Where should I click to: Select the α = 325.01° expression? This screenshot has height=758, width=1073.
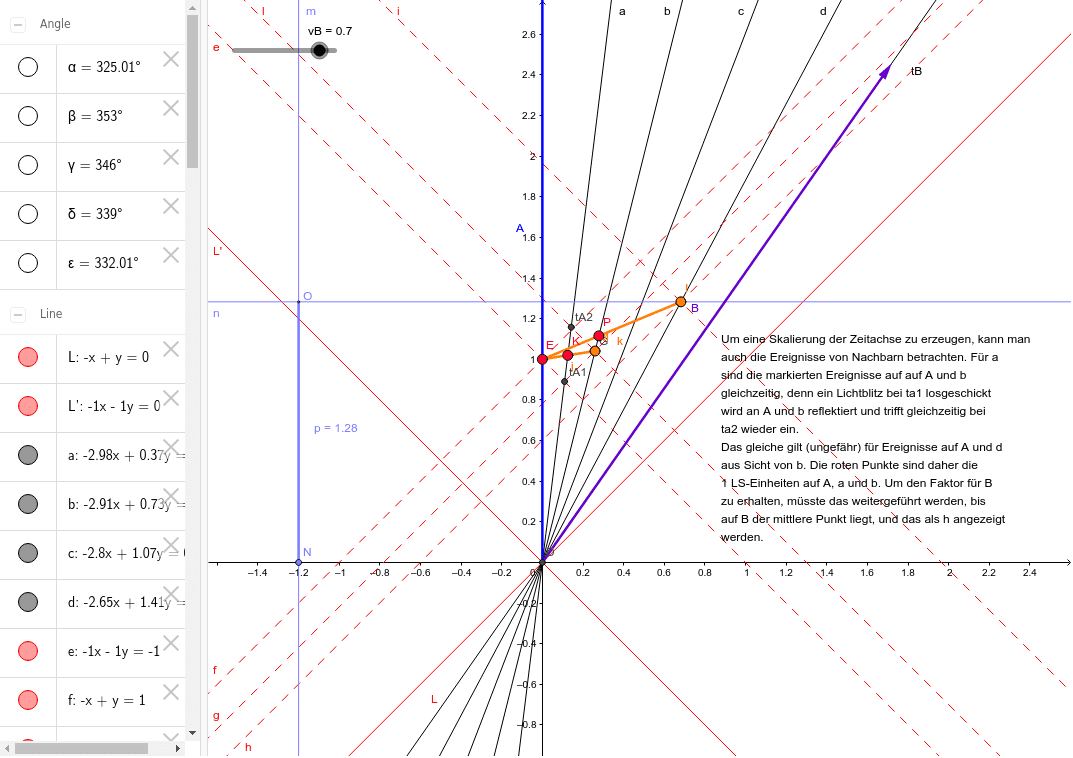(x=104, y=67)
